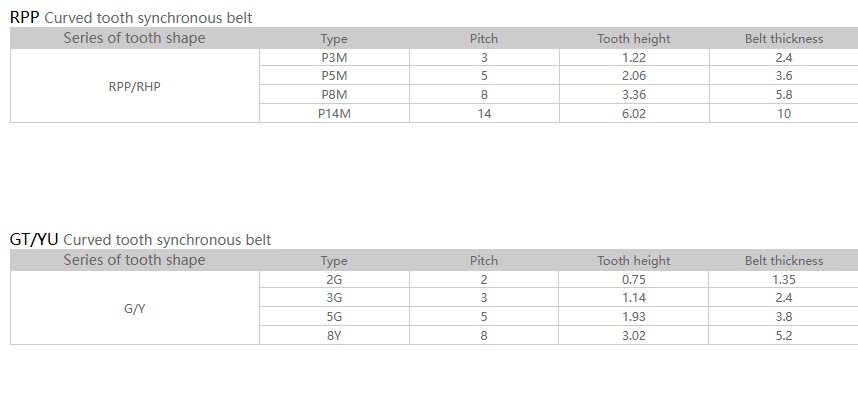Screen dimensions: 858x412
Task: Select the 1.35 belt thickness value
Action: point(784,280)
